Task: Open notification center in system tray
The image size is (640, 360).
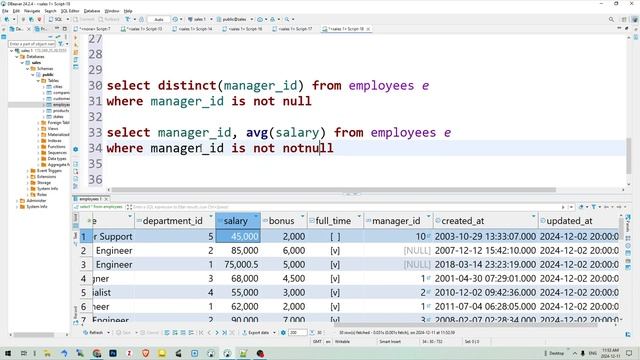Action: (629, 353)
